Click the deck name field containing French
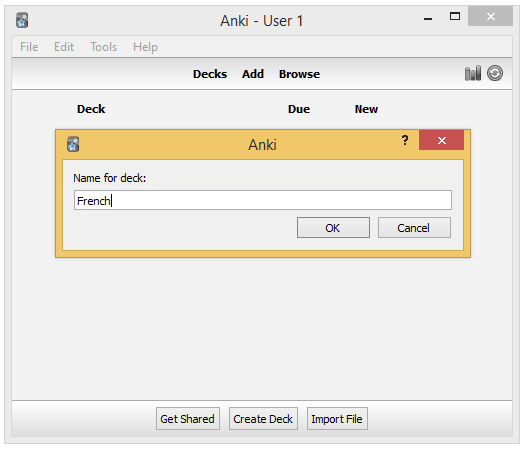 263,200
